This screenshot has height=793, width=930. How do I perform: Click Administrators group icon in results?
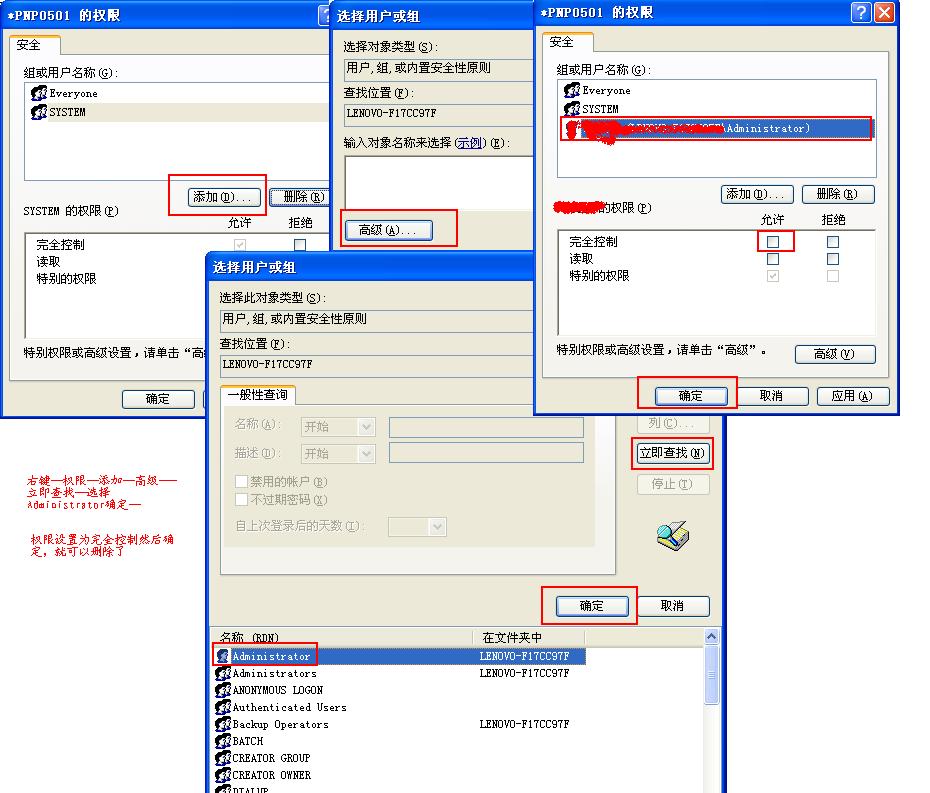pyautogui.click(x=223, y=673)
